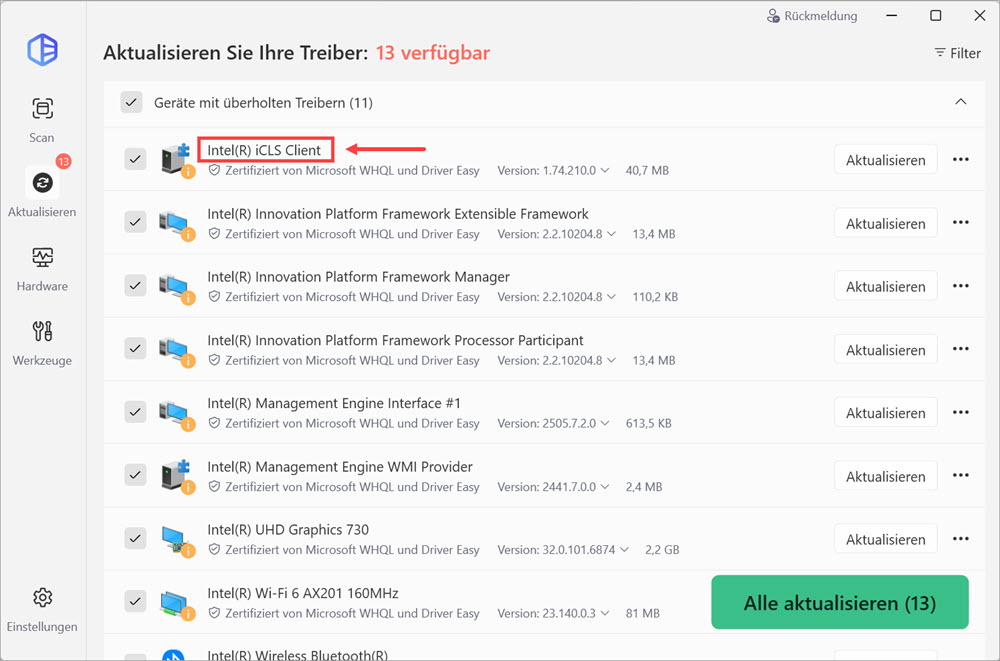Viewport: 1000px width, 661px height.
Task: Open the Einstellungen page
Action: [42, 609]
